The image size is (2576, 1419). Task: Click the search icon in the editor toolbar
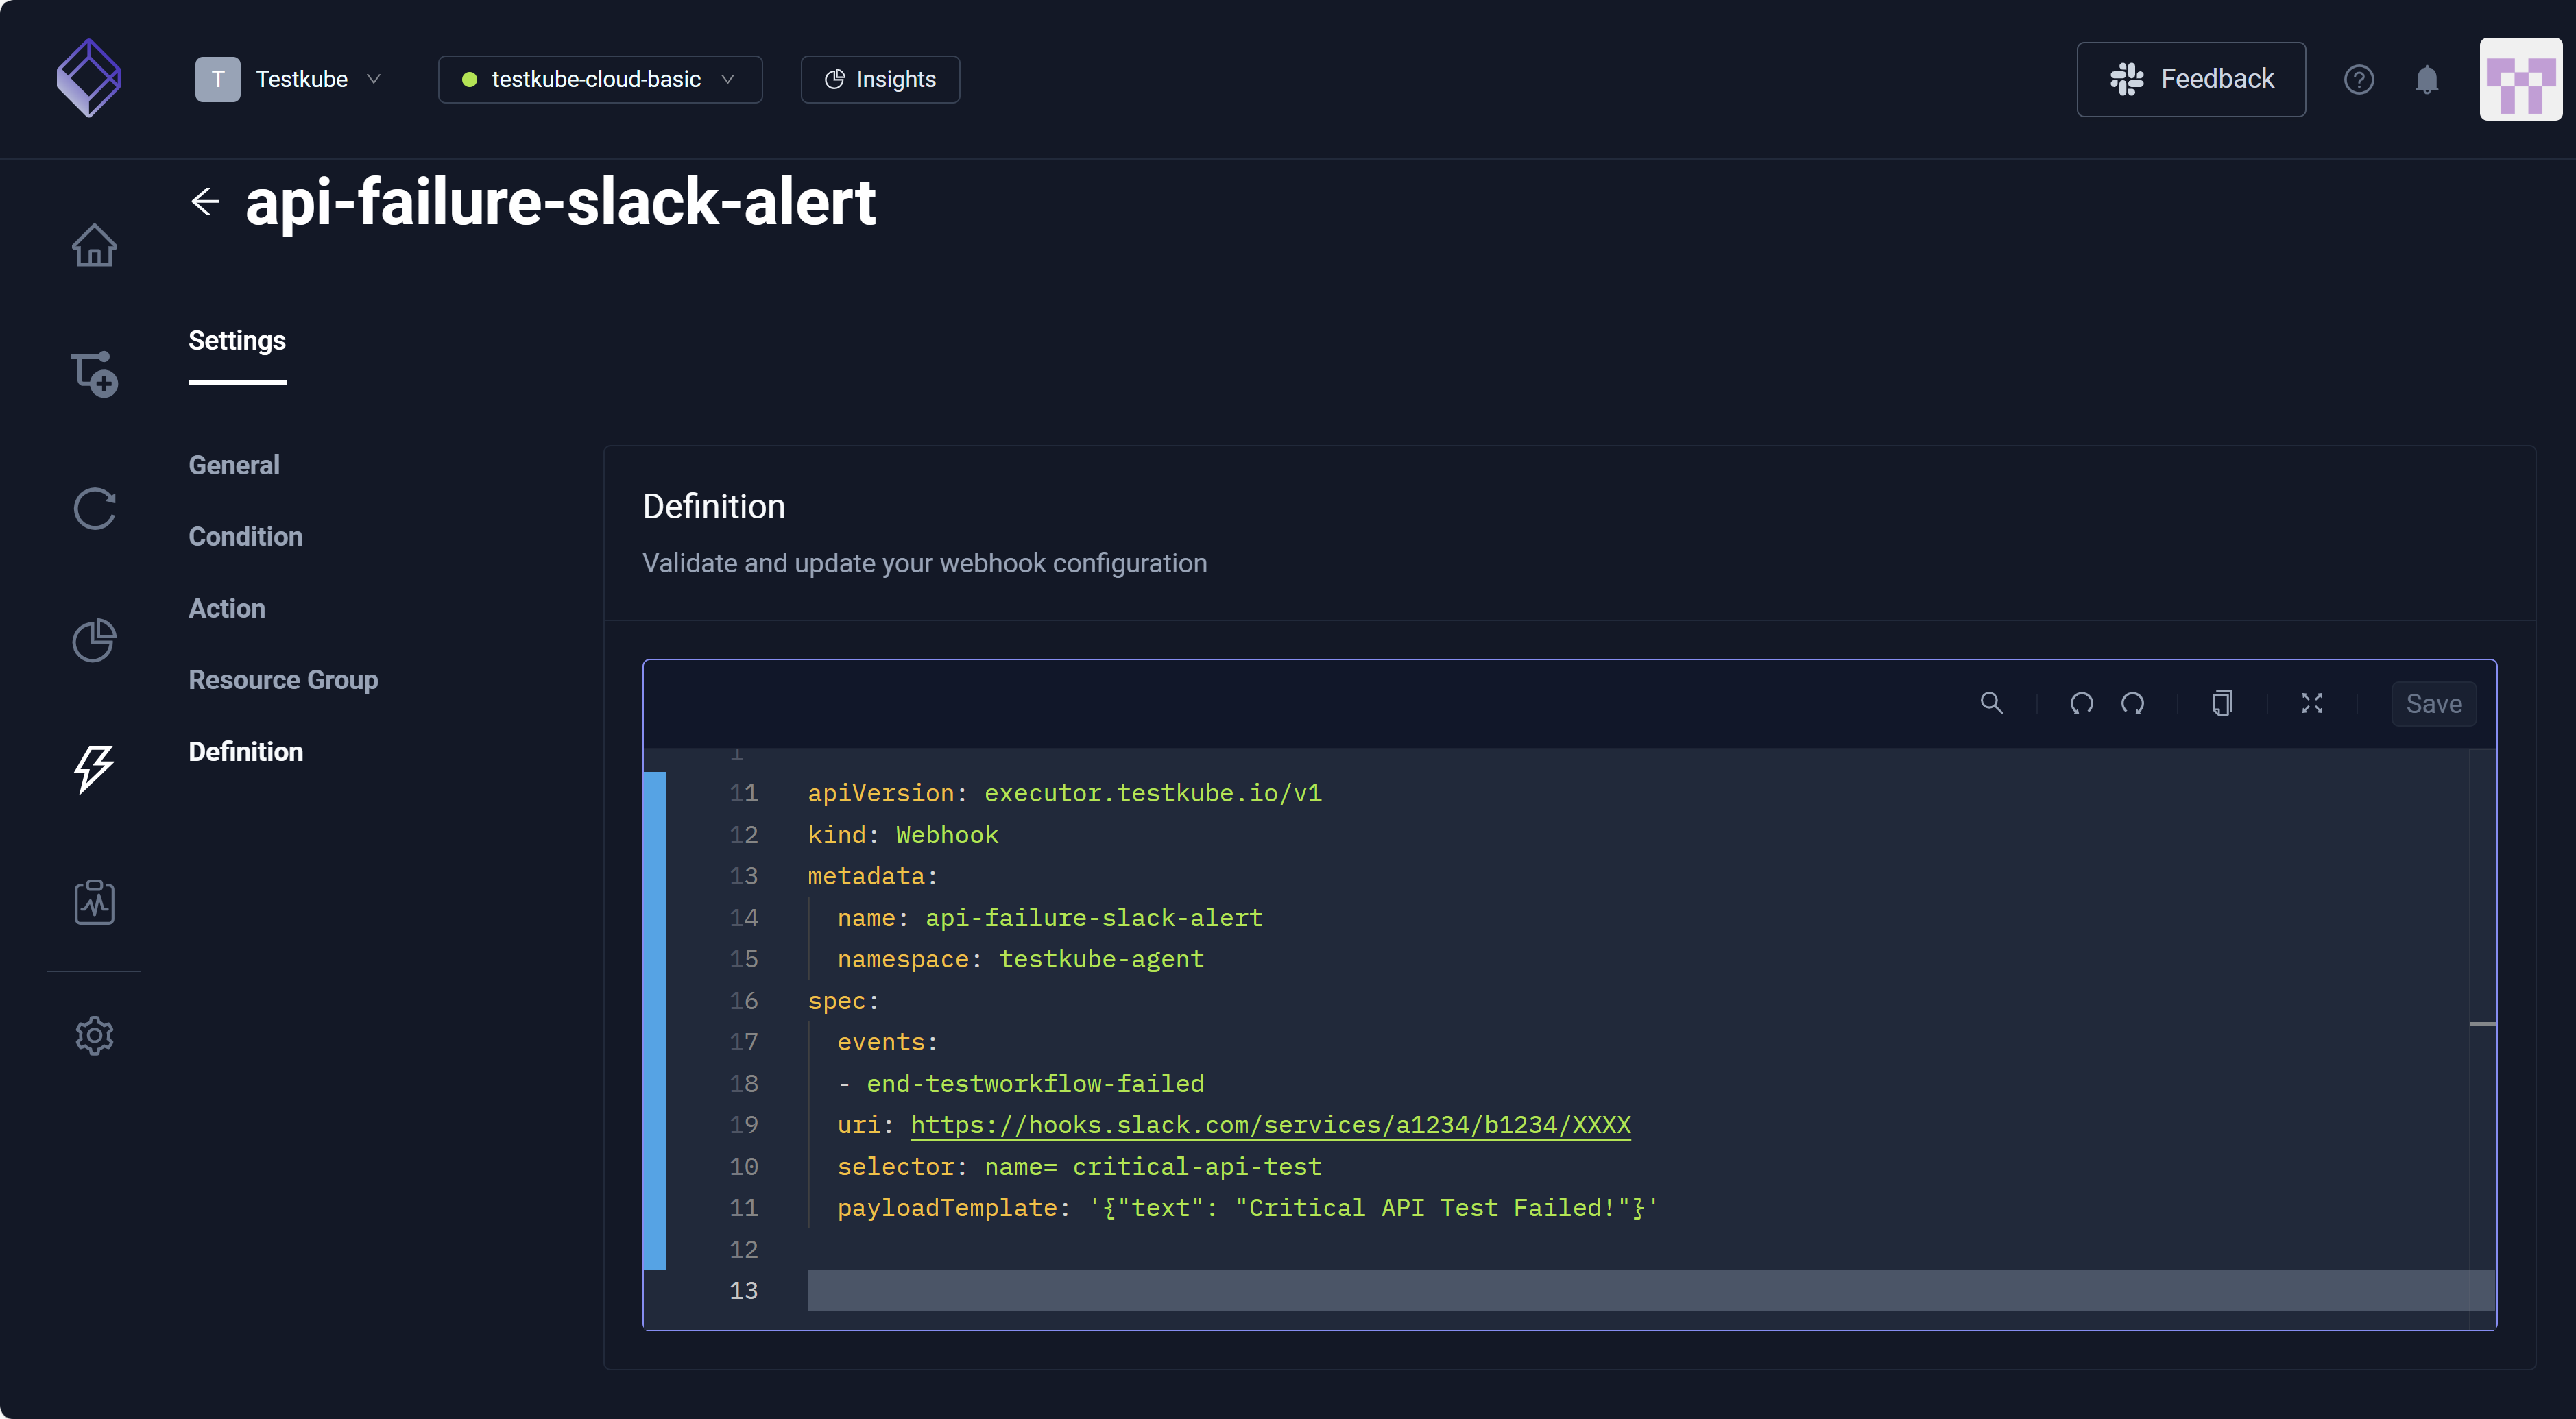(1991, 703)
